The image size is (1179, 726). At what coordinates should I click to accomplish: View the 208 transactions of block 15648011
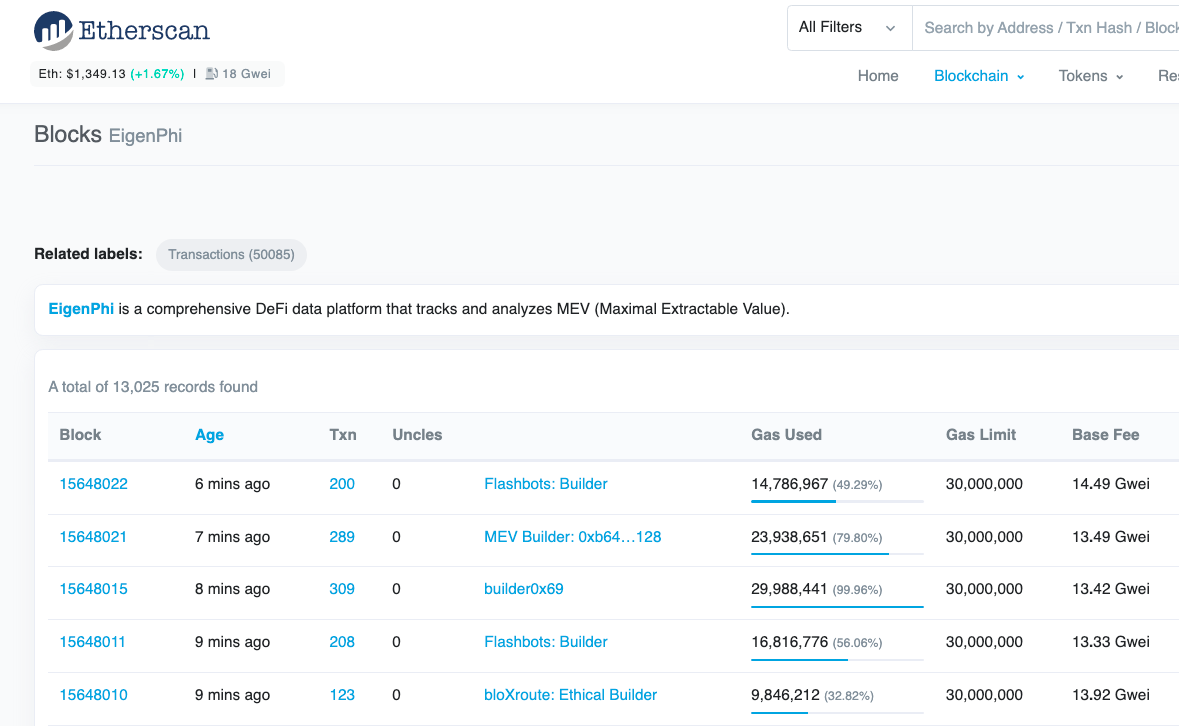[342, 642]
